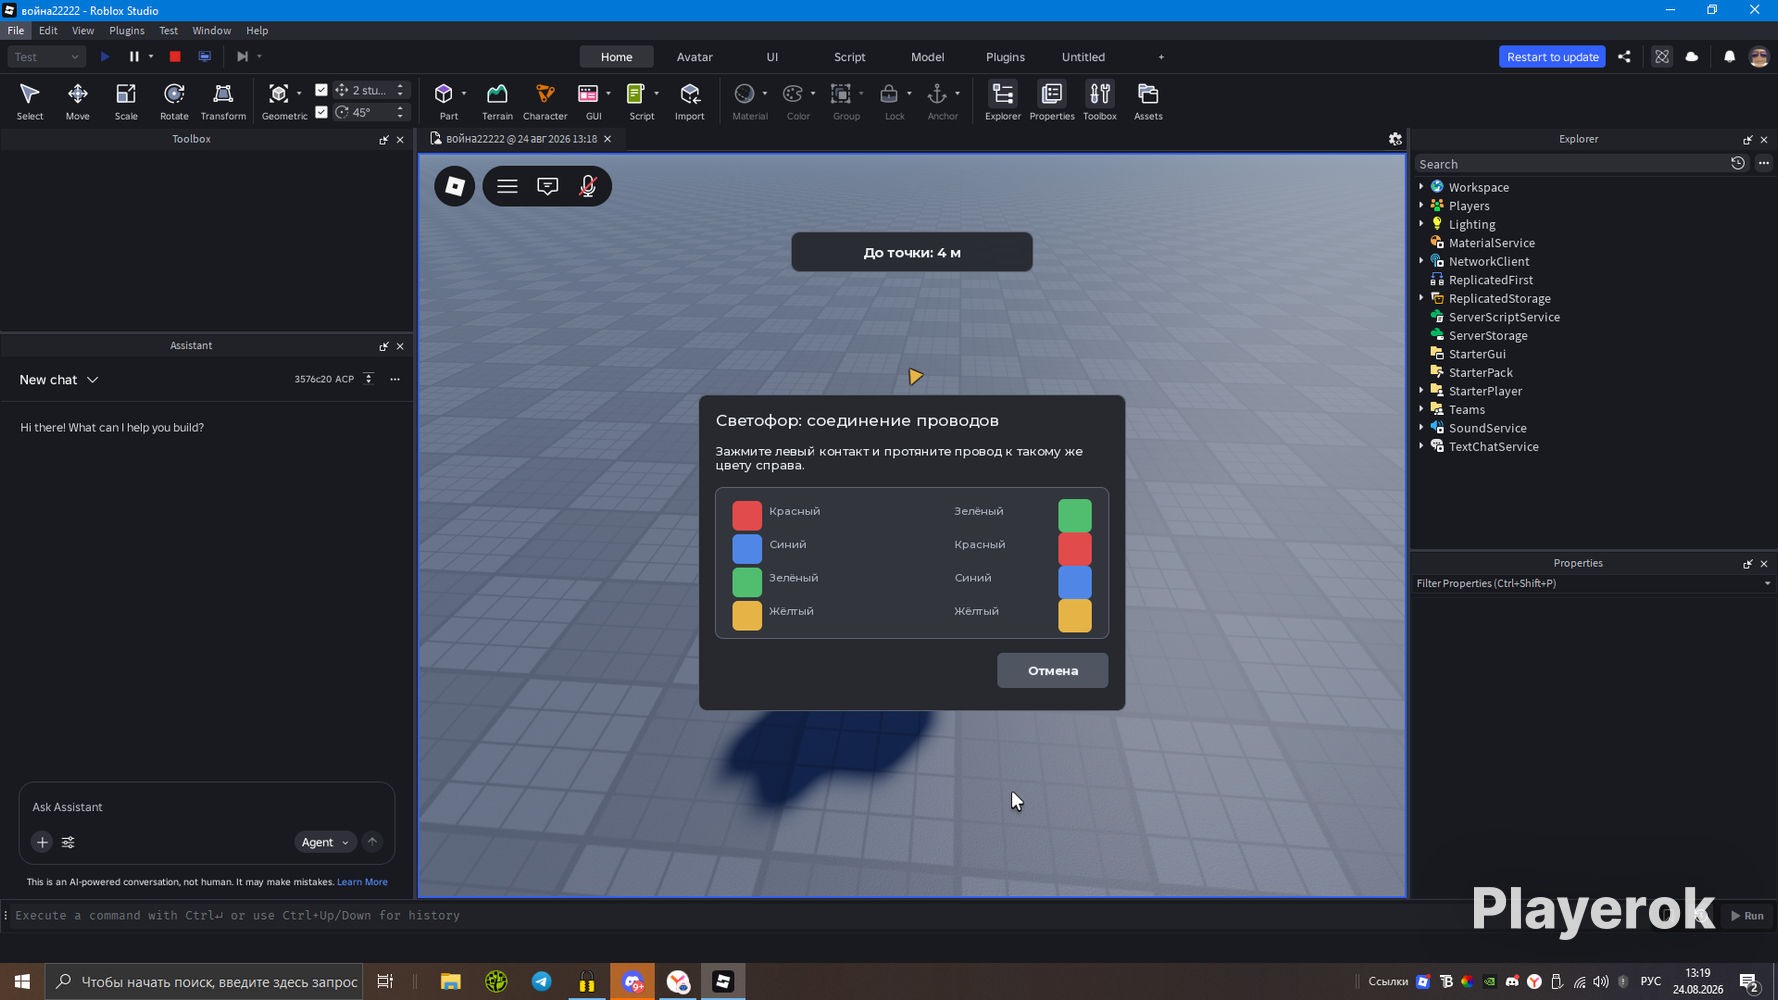Image resolution: width=1778 pixels, height=1000 pixels.
Task: Expand the ReplicatedStorage node
Action: click(1421, 298)
